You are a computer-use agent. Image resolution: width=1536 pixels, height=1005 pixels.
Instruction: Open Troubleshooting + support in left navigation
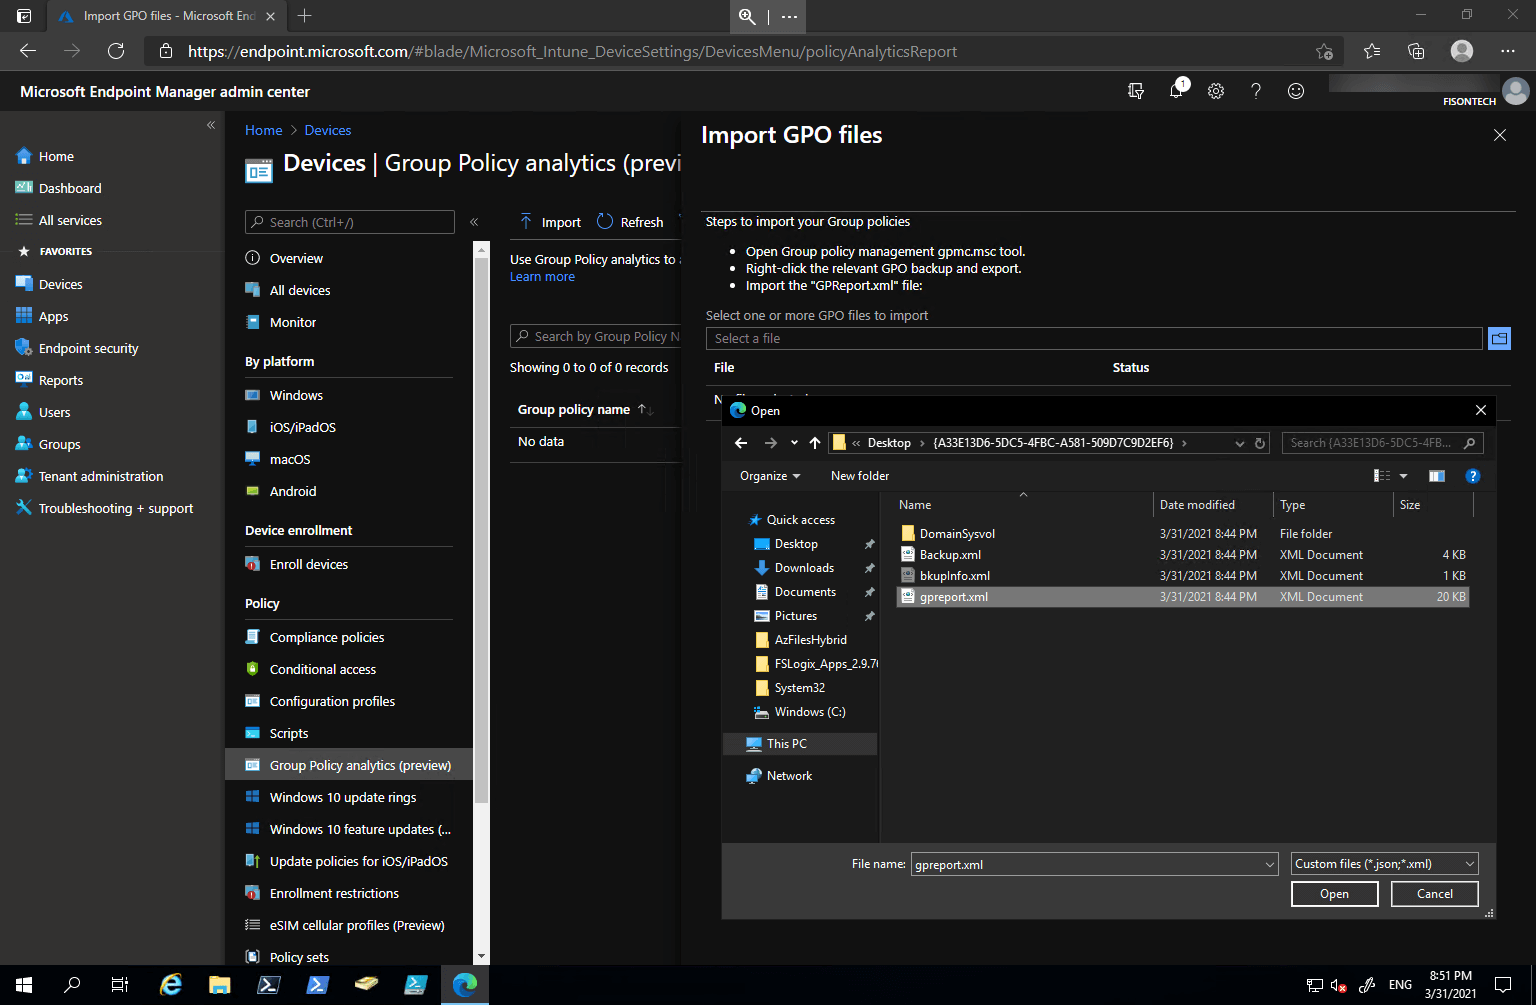pyautogui.click(x=115, y=508)
